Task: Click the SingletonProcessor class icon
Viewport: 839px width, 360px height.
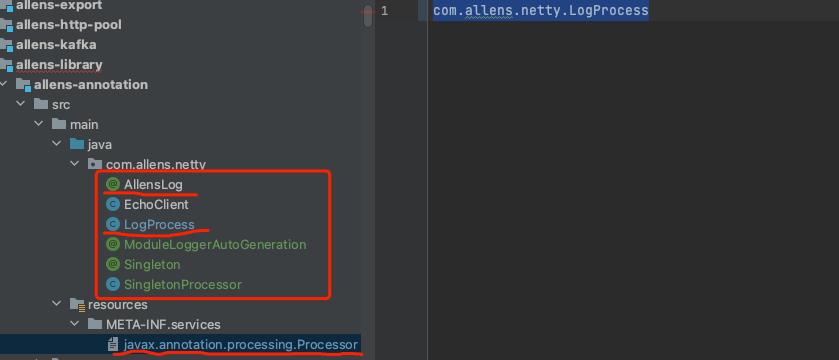Action: pyautogui.click(x=113, y=285)
